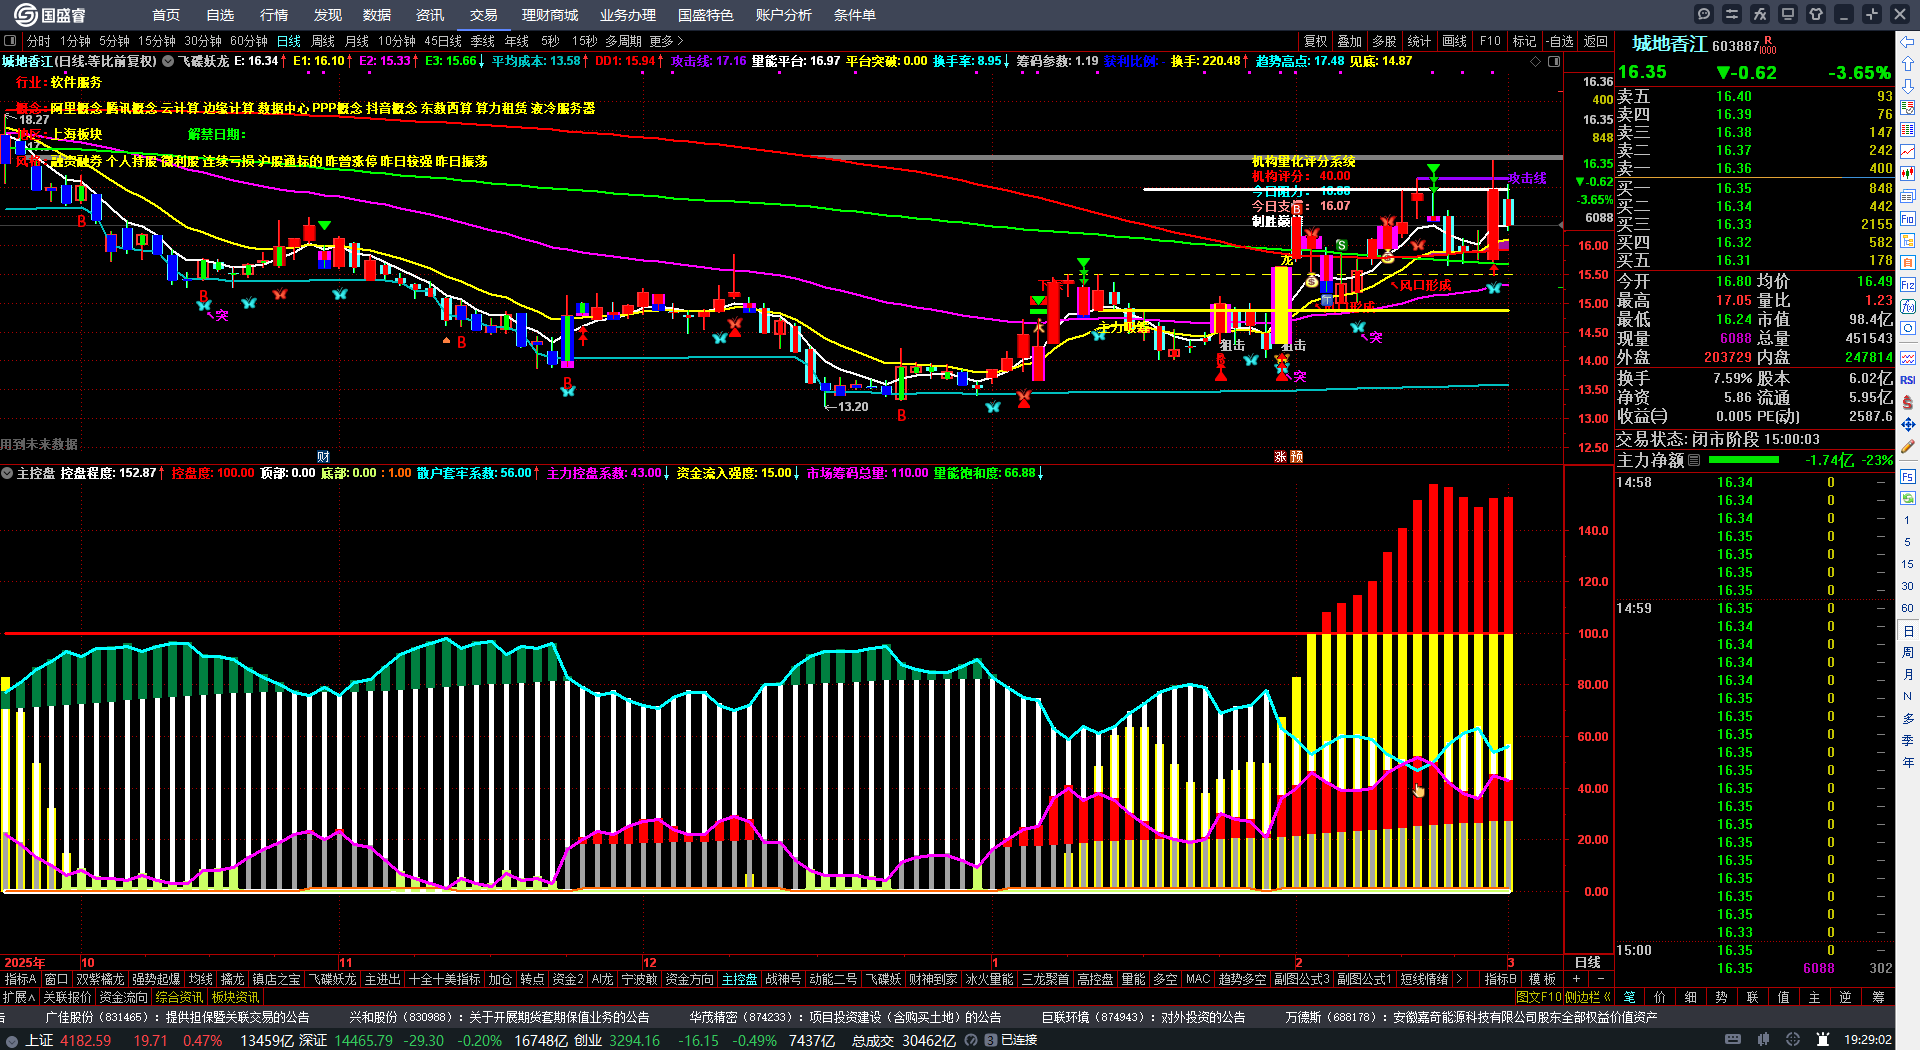Screen dimensions: 1920x1050
Task: Open the 指标B indicator group
Action: [x=1500, y=979]
